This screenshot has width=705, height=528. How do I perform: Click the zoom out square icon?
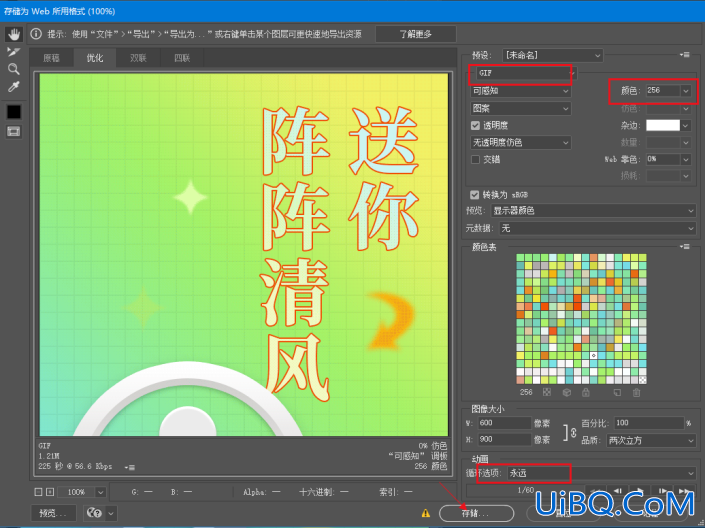tap(38, 492)
